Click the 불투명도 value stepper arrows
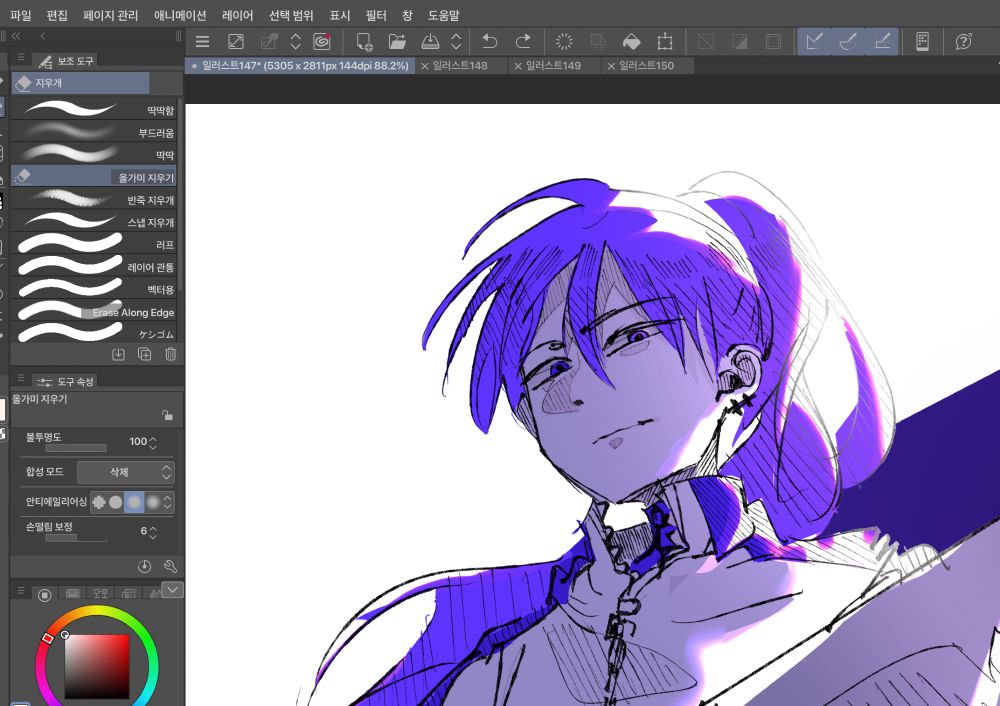1000x706 pixels. pyautogui.click(x=153, y=443)
